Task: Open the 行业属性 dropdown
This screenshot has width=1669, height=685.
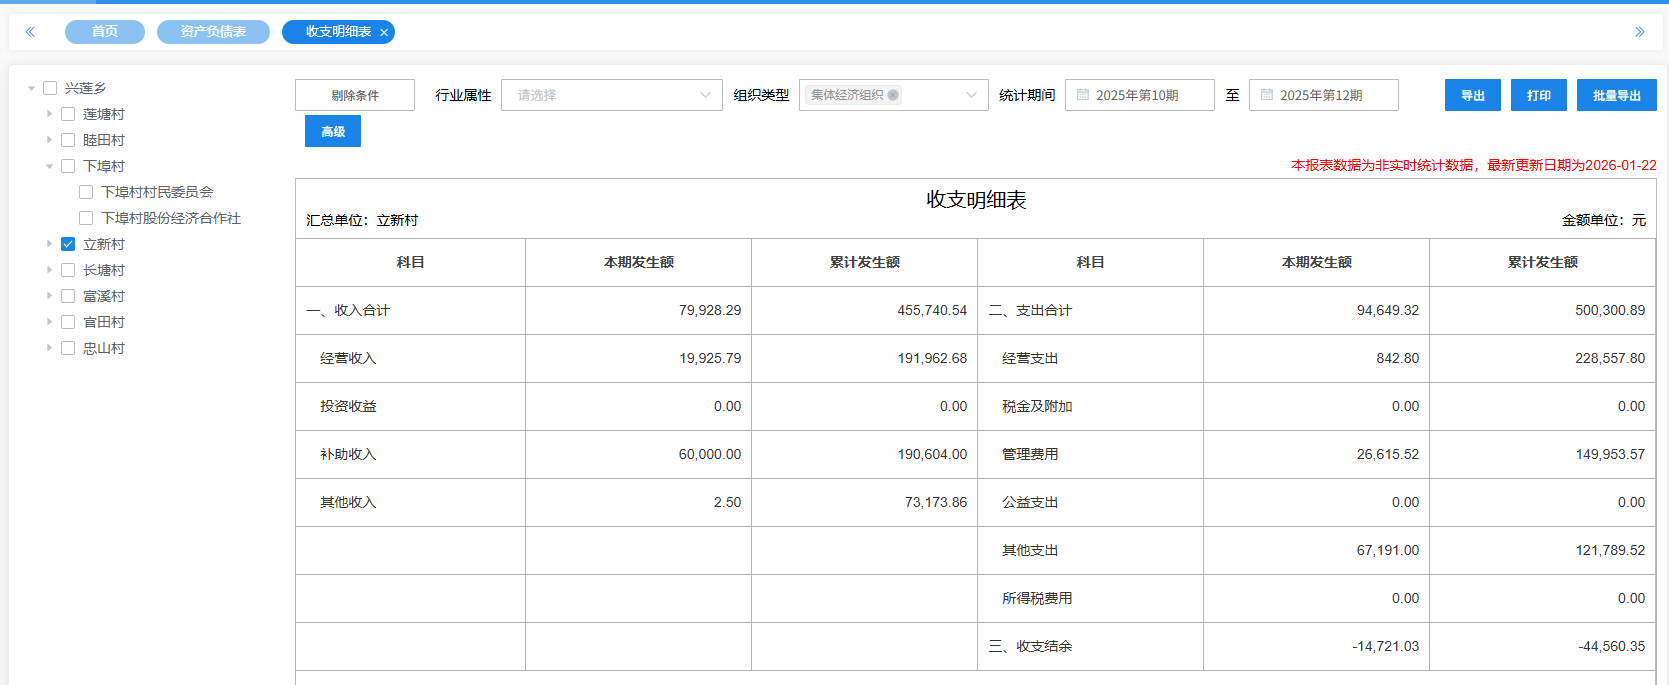Action: click(x=611, y=95)
